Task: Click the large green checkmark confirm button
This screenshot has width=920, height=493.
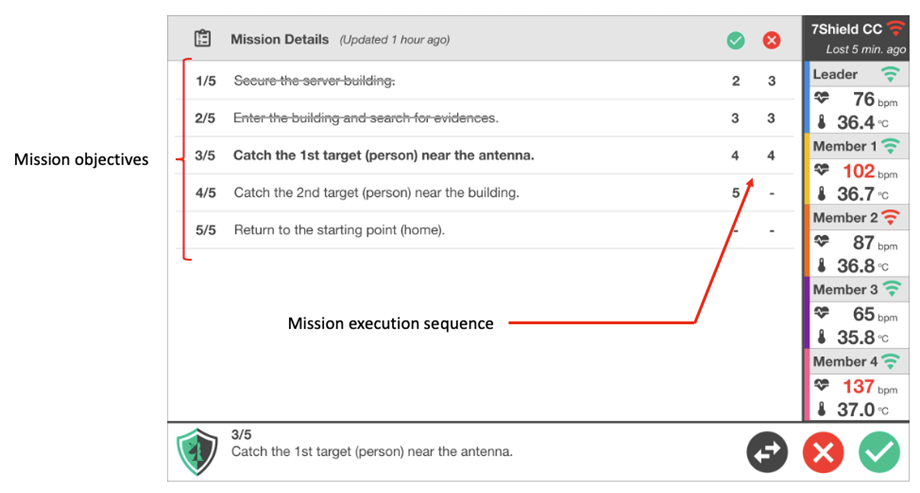Action: pyautogui.click(x=879, y=452)
